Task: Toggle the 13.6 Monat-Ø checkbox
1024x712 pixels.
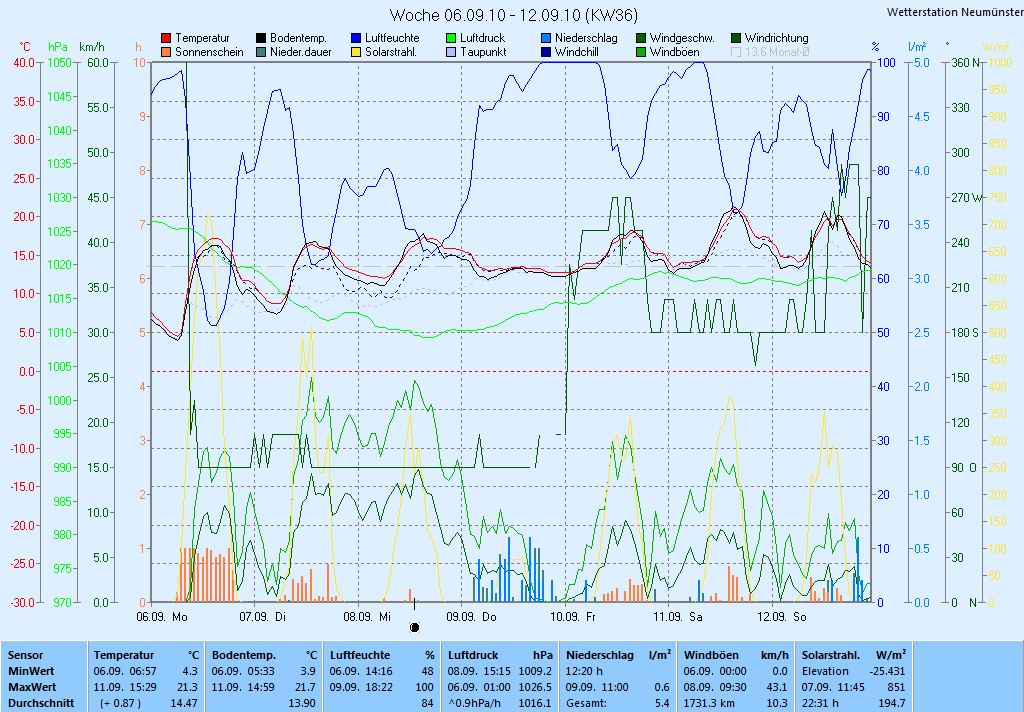Action: [x=736, y=52]
